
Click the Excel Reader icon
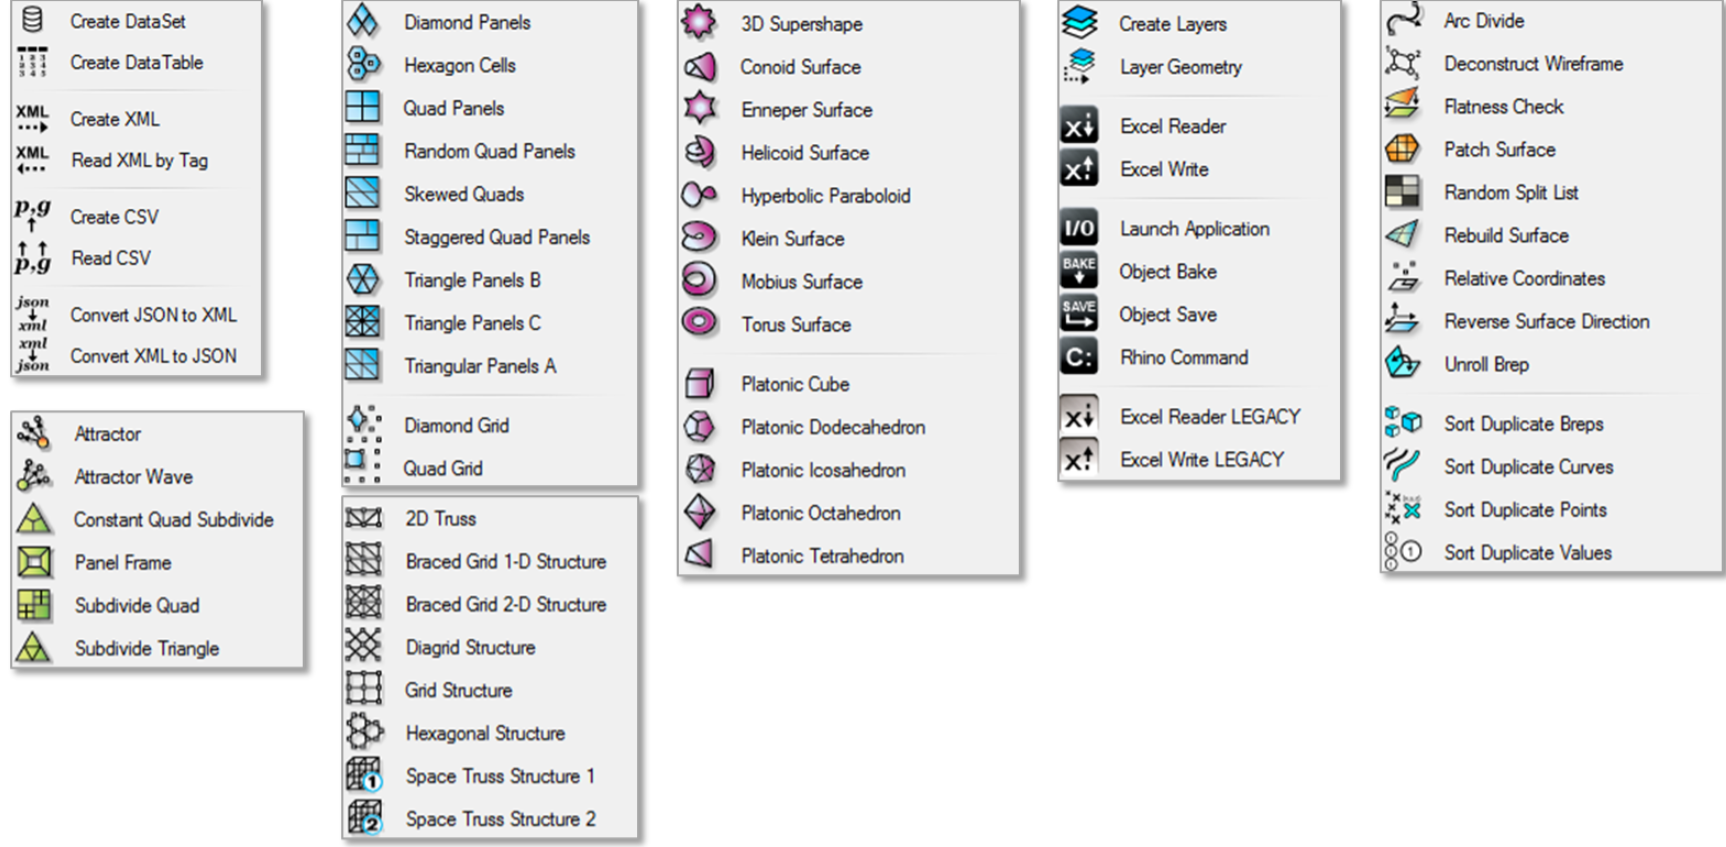pos(1079,126)
